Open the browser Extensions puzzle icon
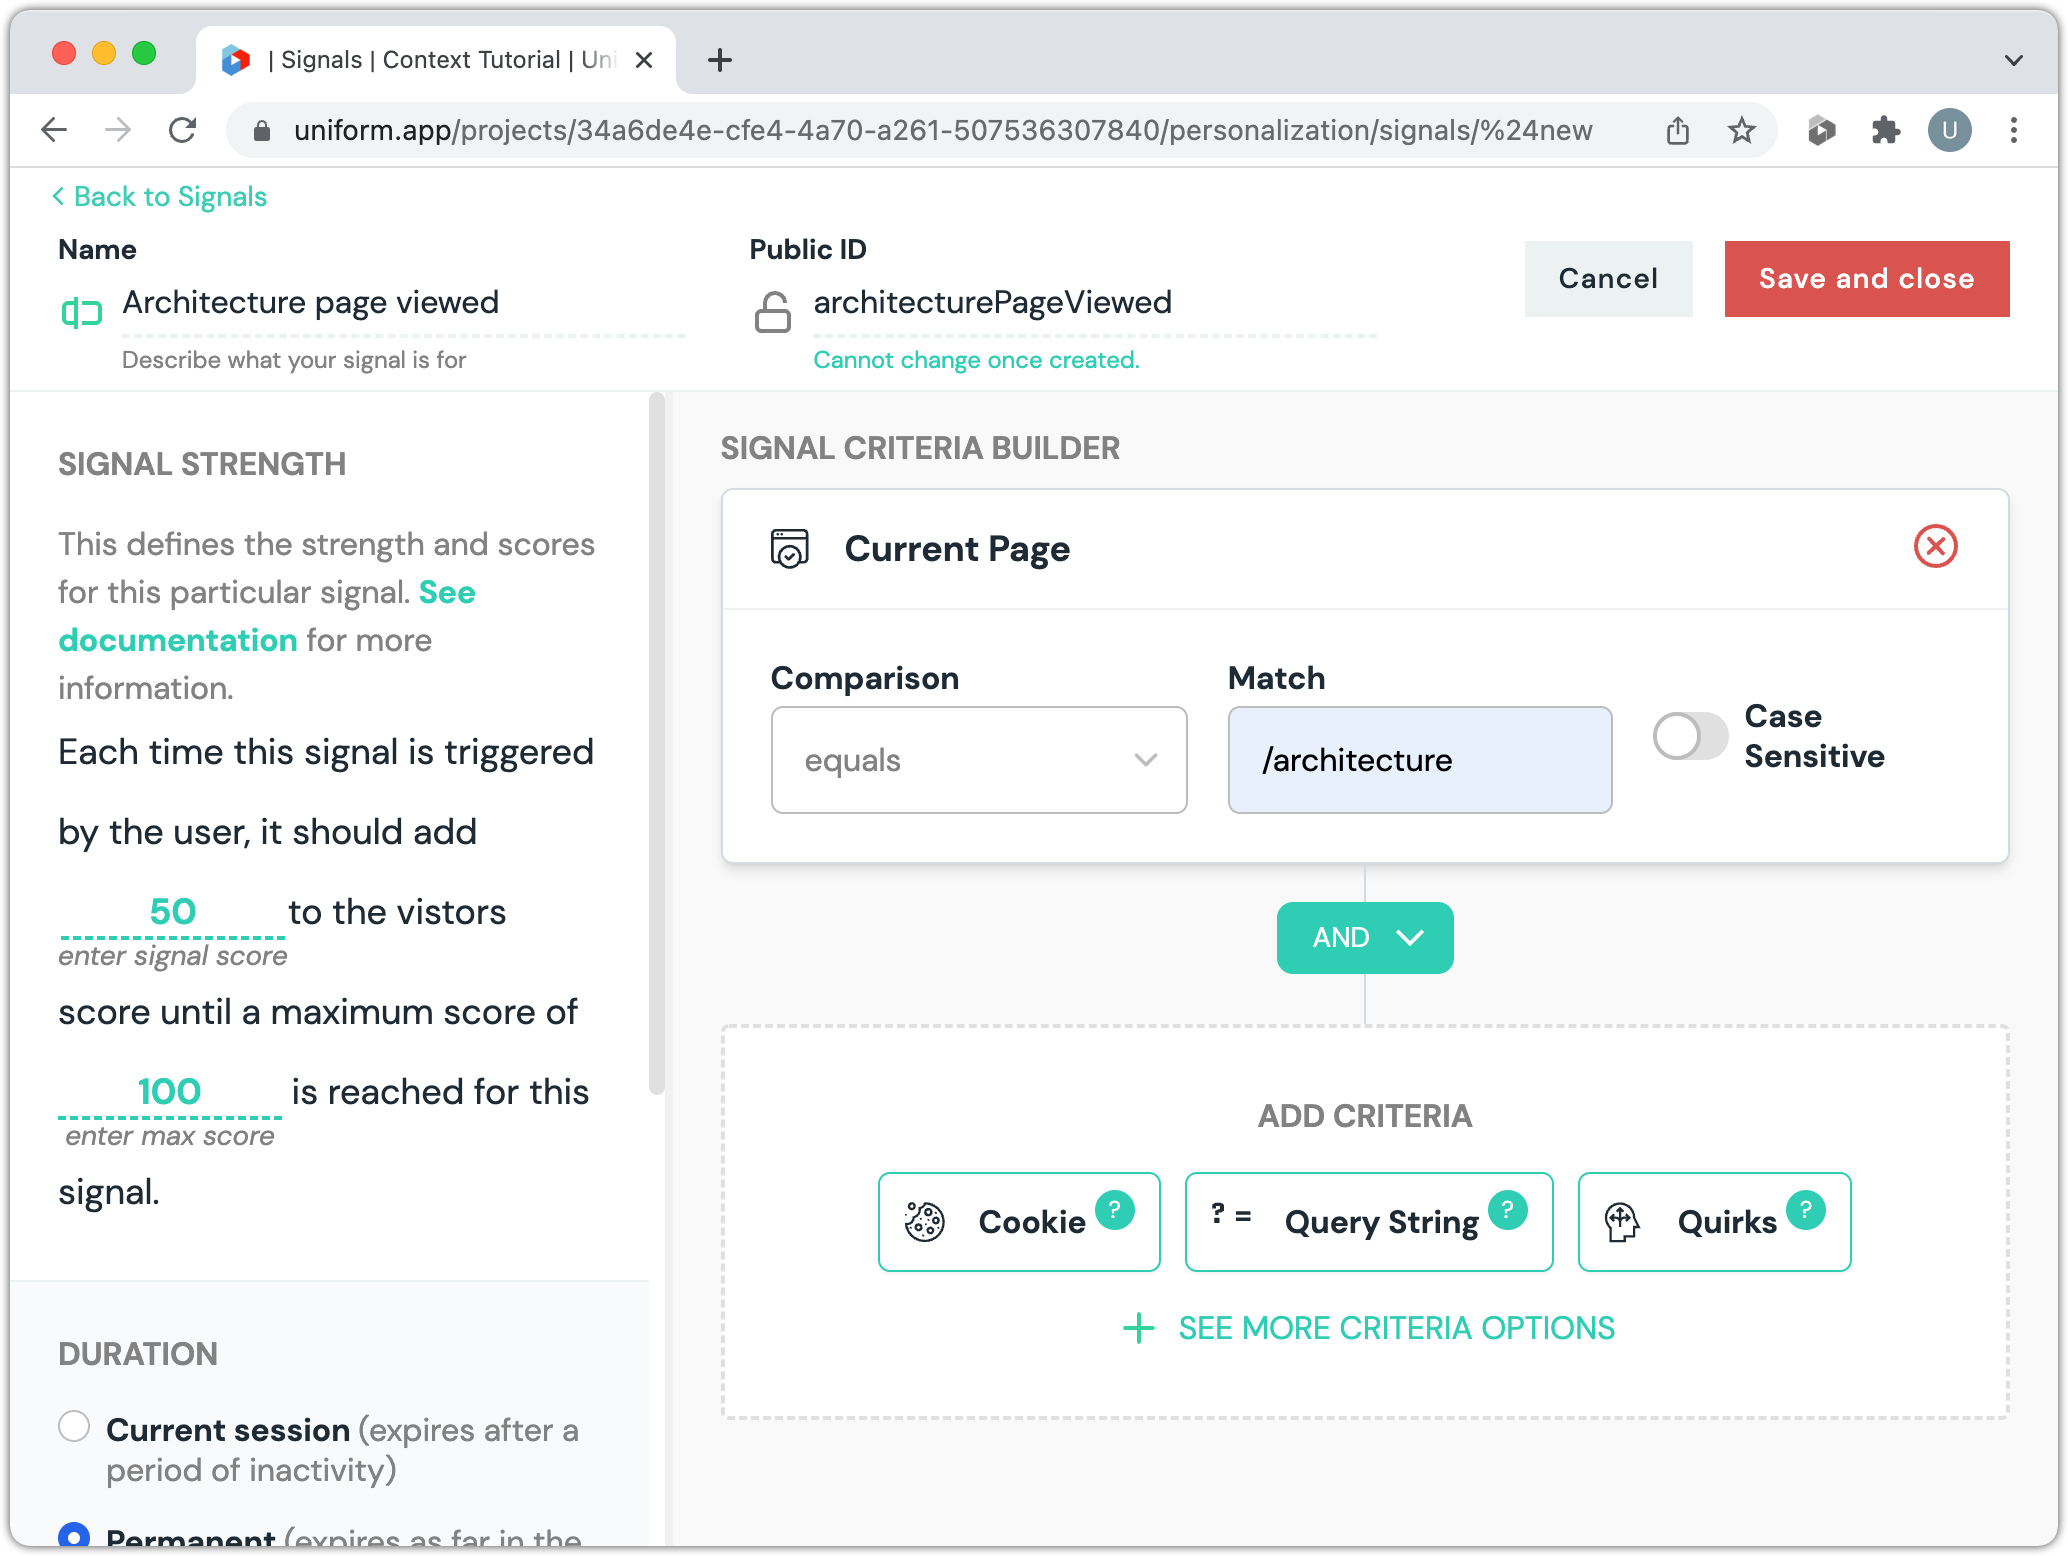Screen dimensions: 2068x1556 pos(1885,131)
